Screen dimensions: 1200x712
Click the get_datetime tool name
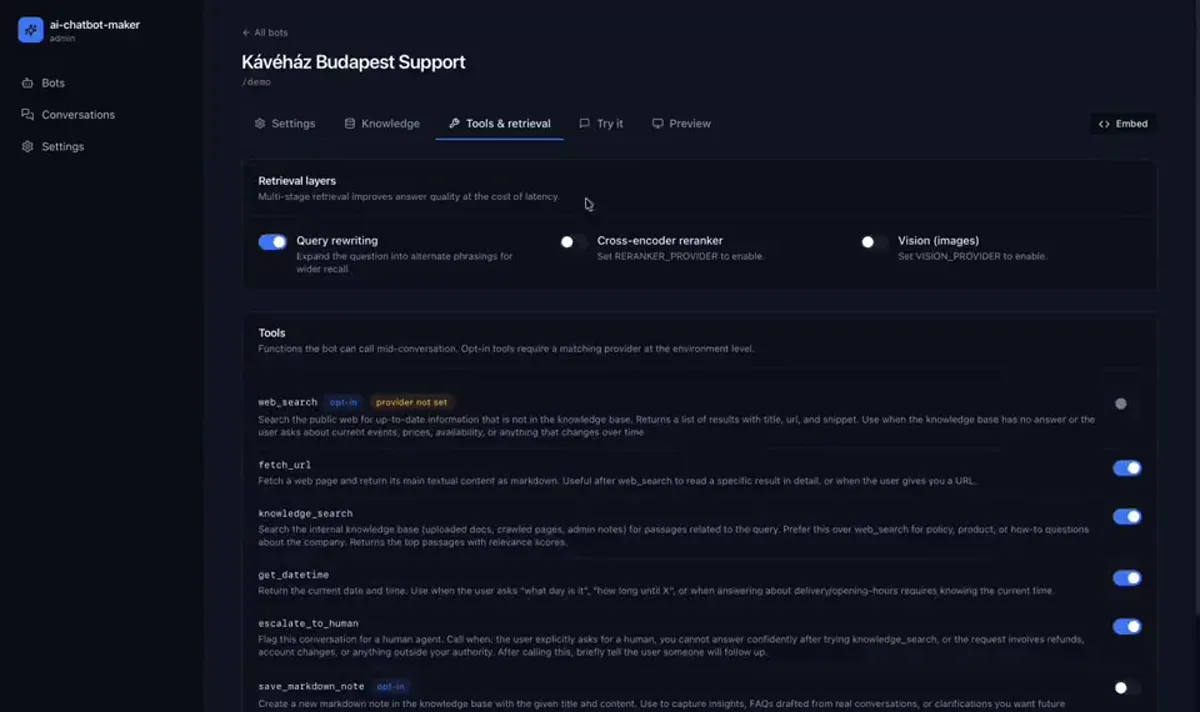[294, 575]
